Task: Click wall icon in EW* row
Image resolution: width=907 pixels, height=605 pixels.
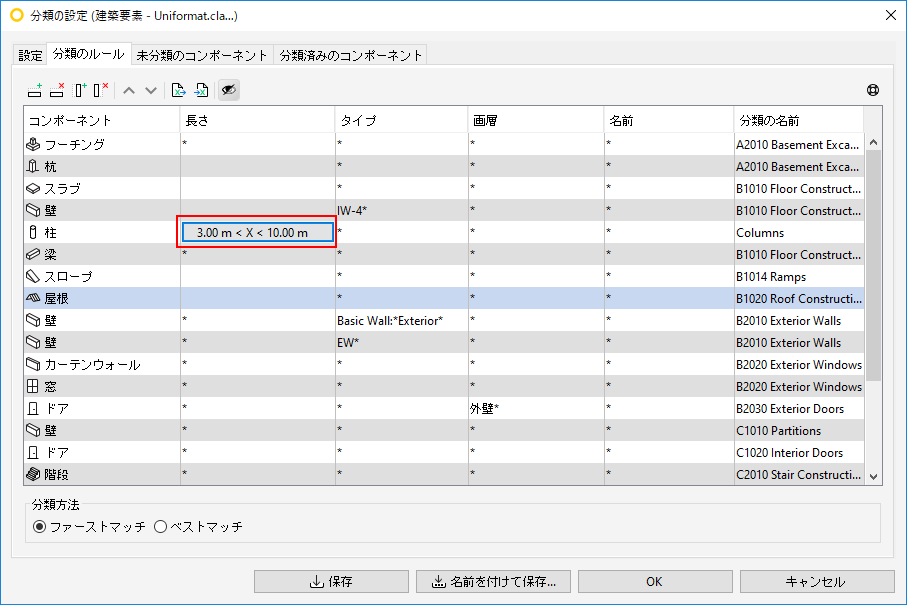Action: click(x=33, y=342)
